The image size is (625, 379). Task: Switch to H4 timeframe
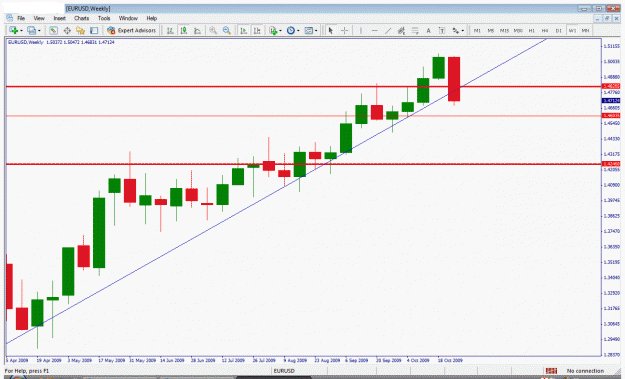[x=545, y=30]
